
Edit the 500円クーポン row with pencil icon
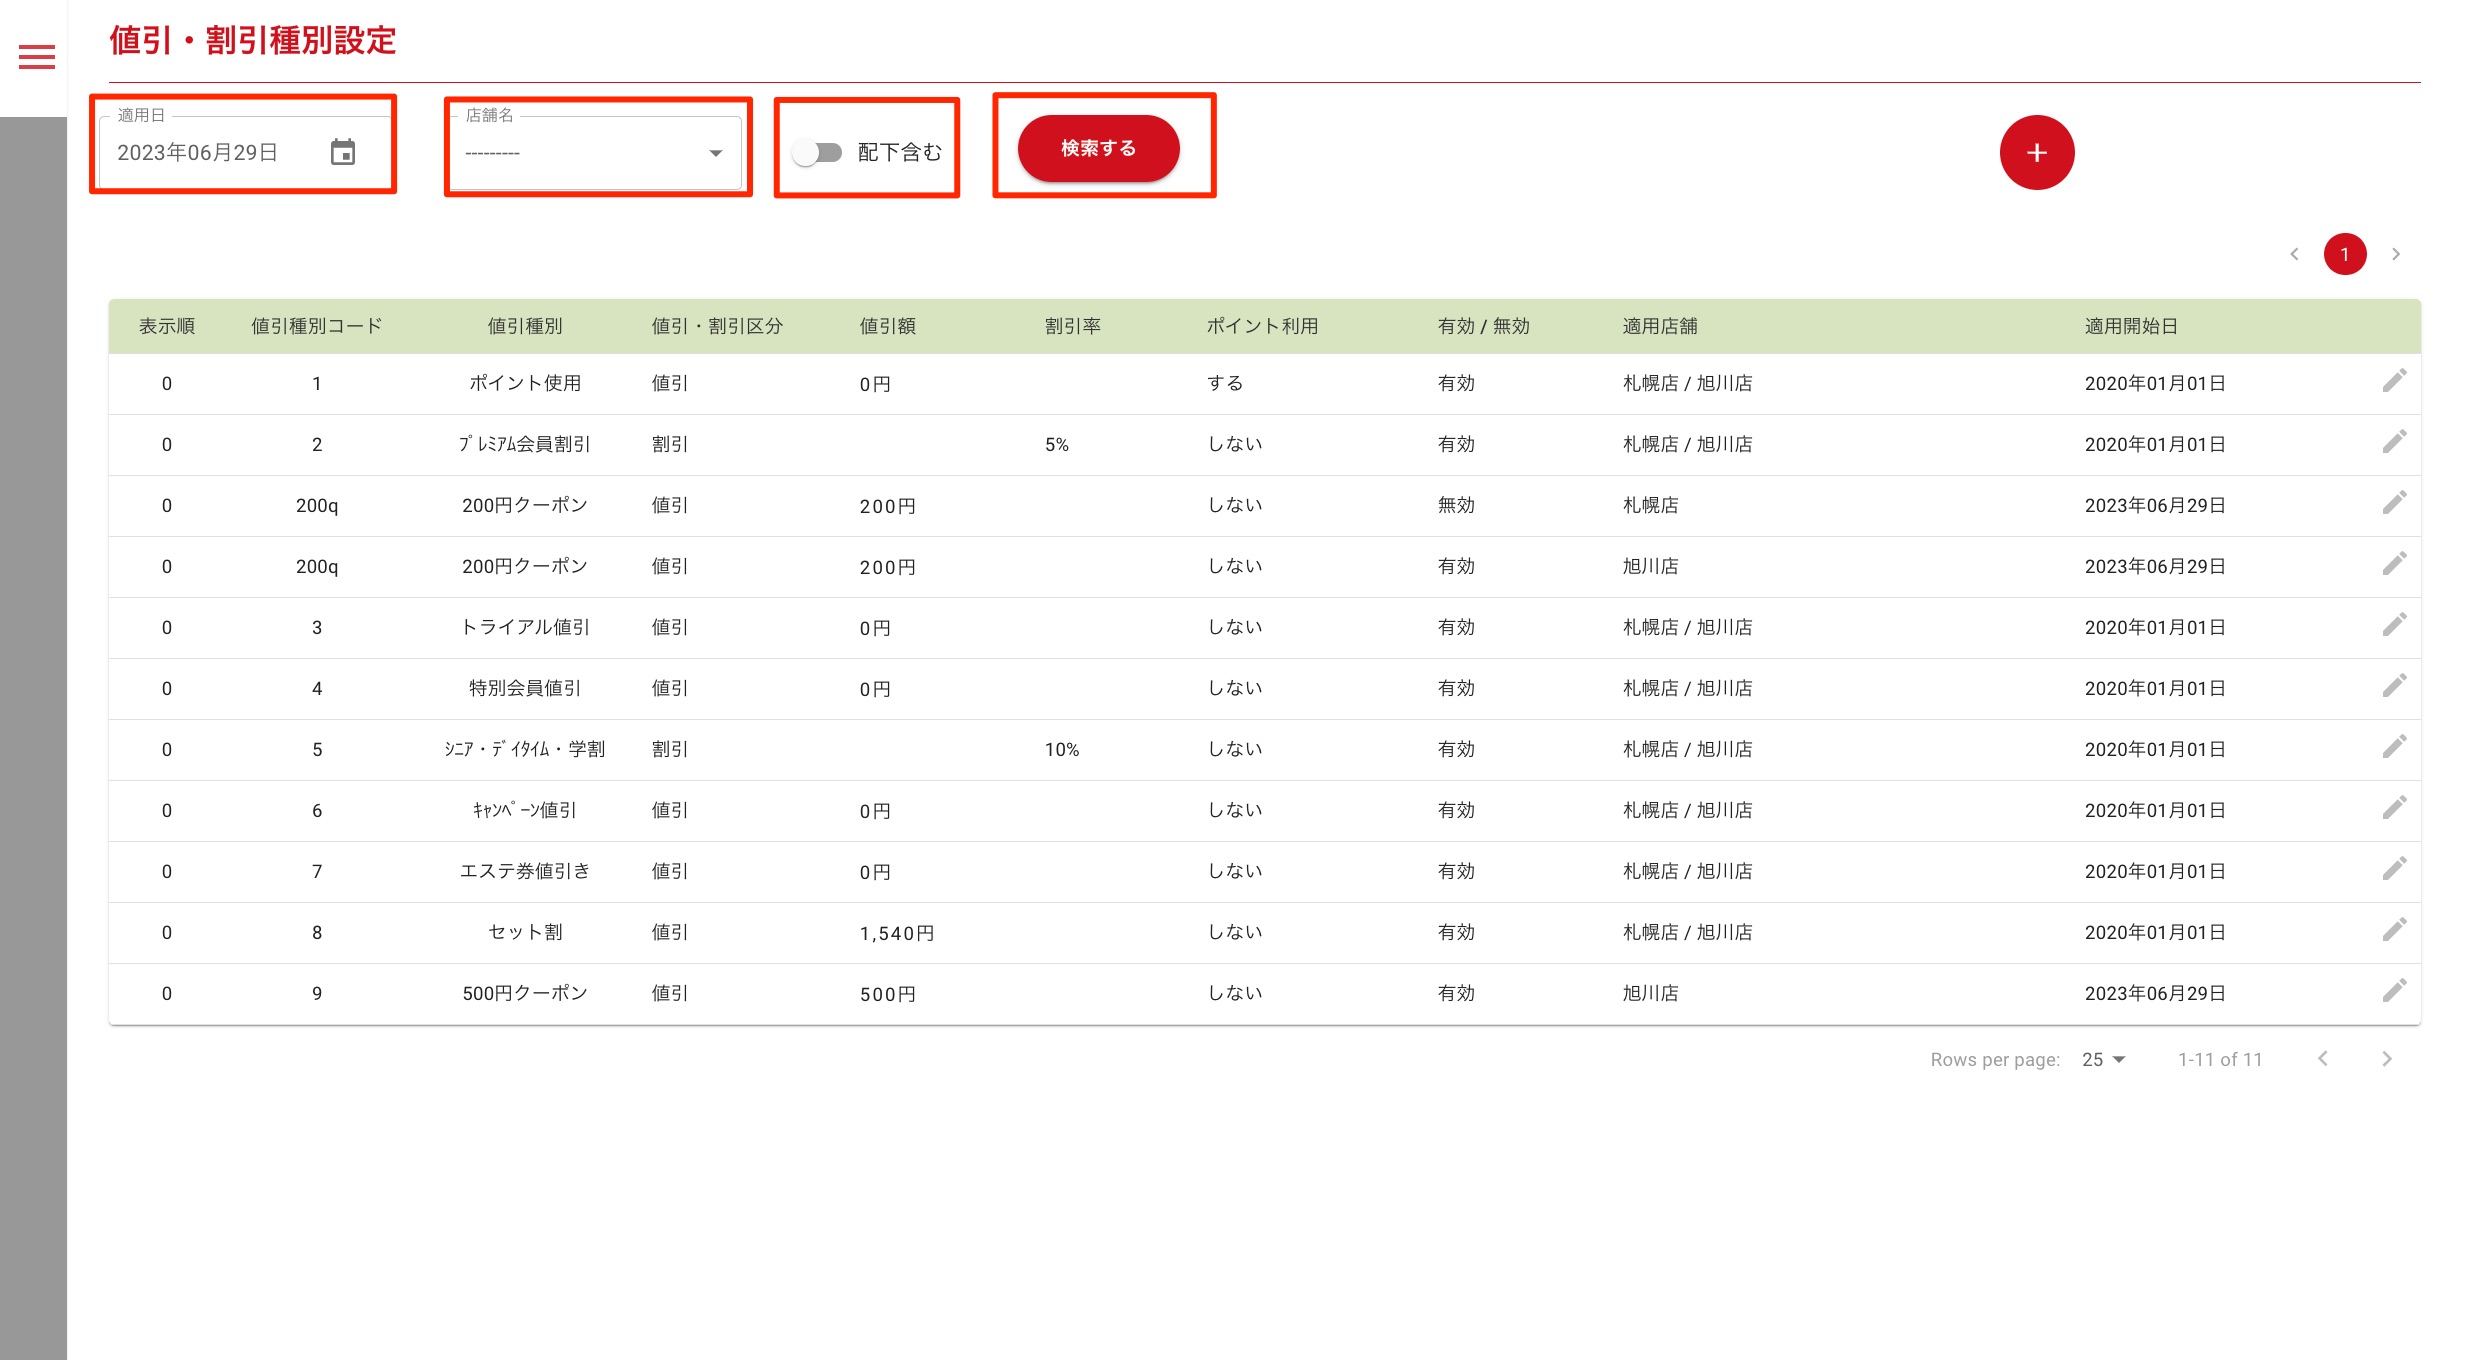(x=2394, y=991)
